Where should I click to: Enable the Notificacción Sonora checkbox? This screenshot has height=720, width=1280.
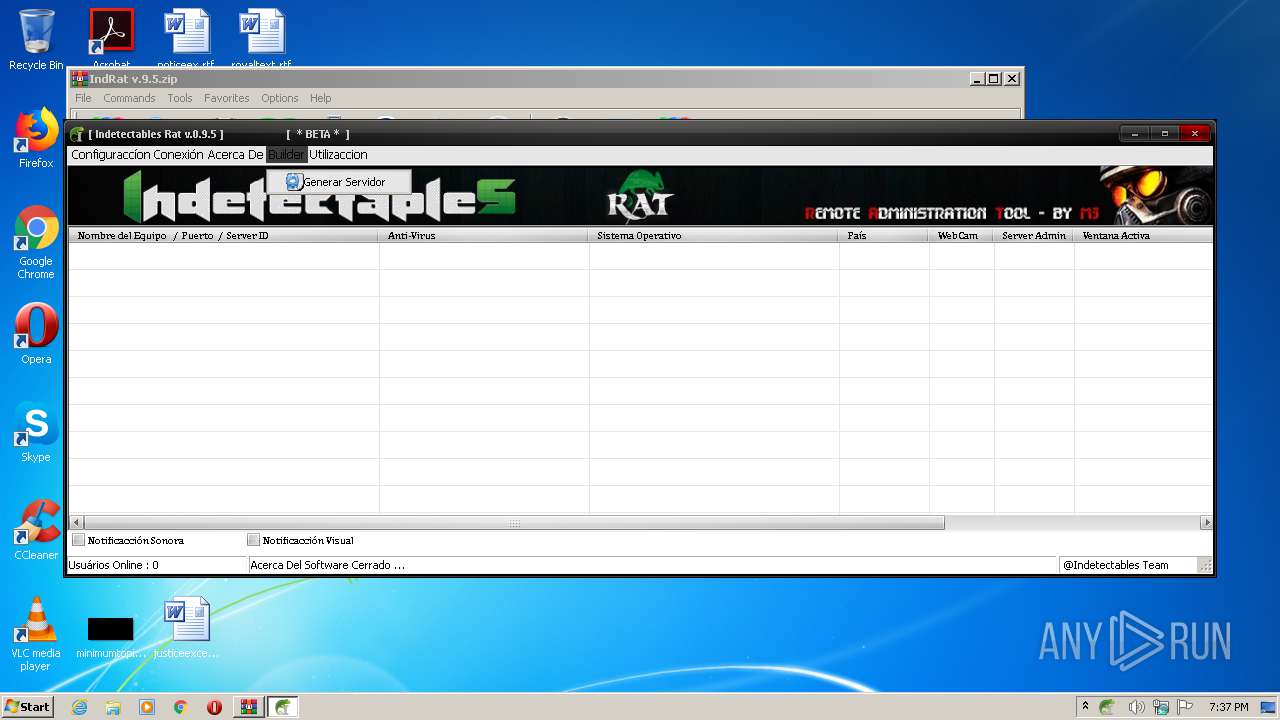tap(79, 540)
